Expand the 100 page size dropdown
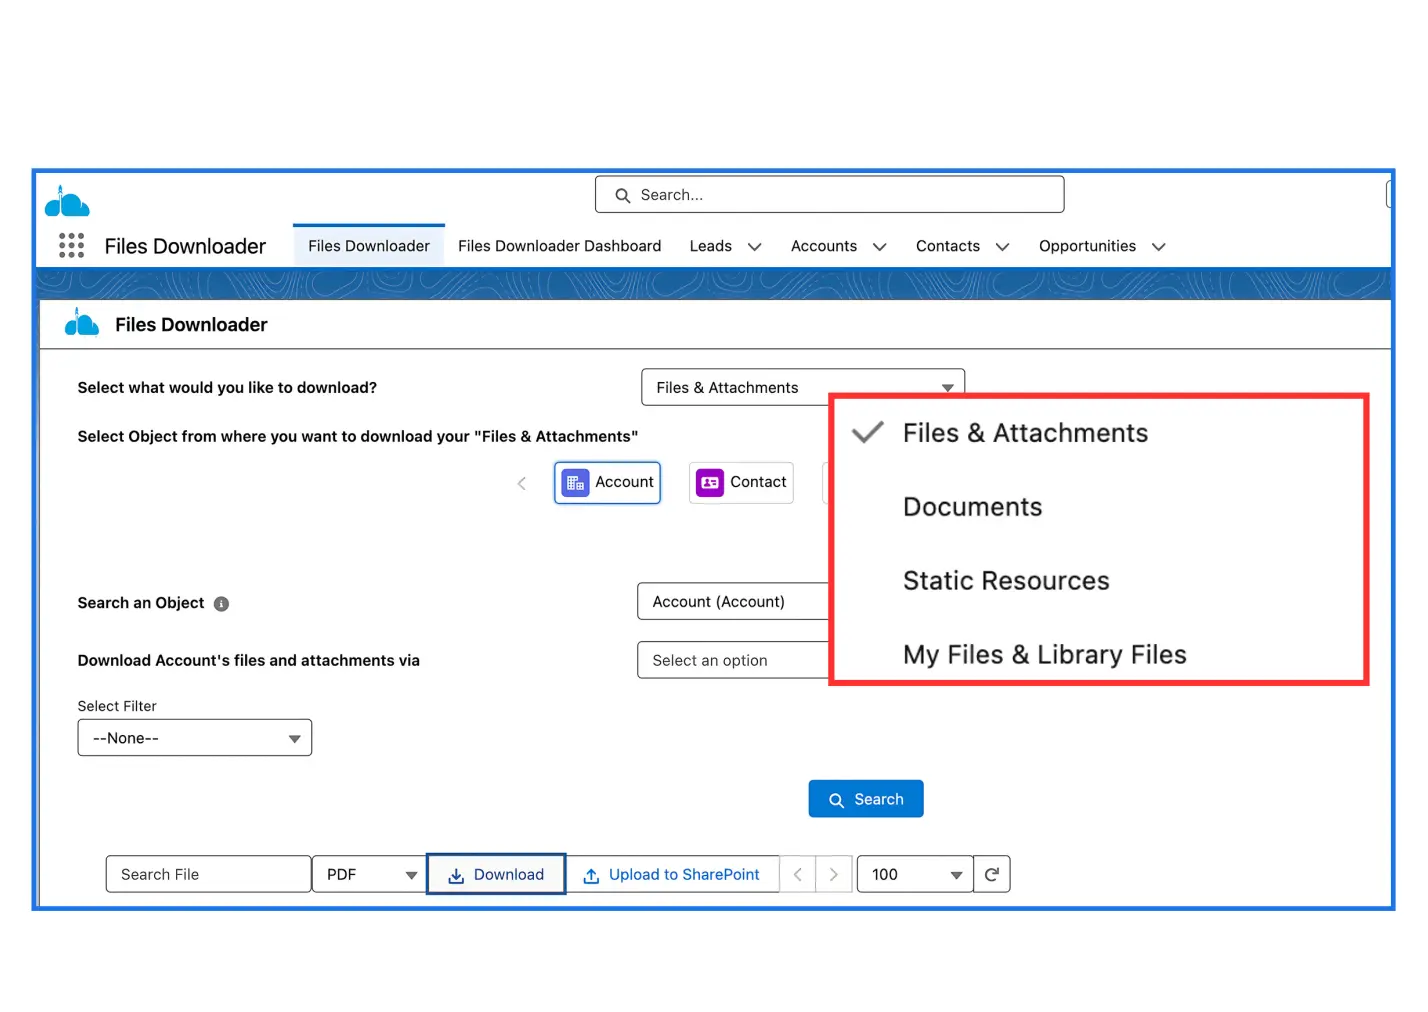This screenshot has width=1428, height=1012. click(x=914, y=875)
